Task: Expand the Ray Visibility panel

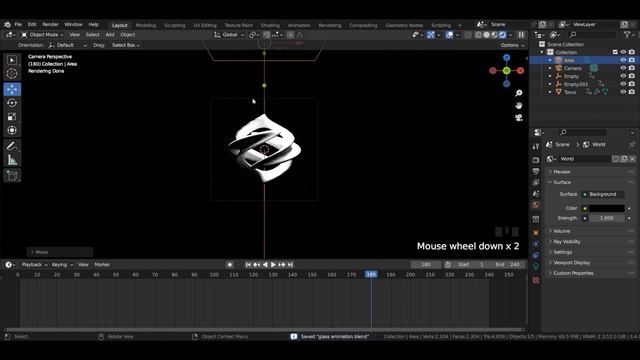Action: (x=567, y=242)
